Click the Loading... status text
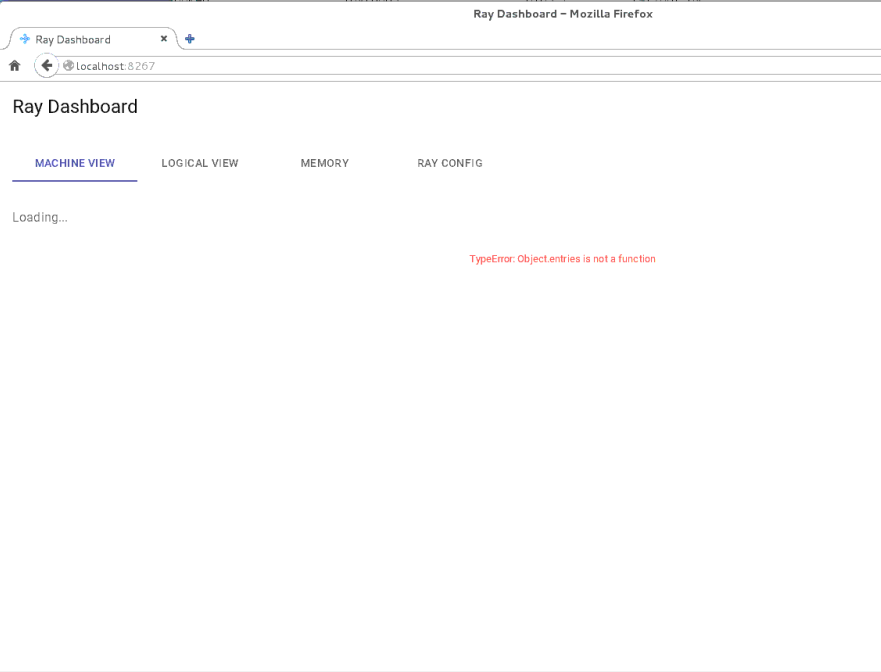881x672 pixels. (x=40, y=217)
